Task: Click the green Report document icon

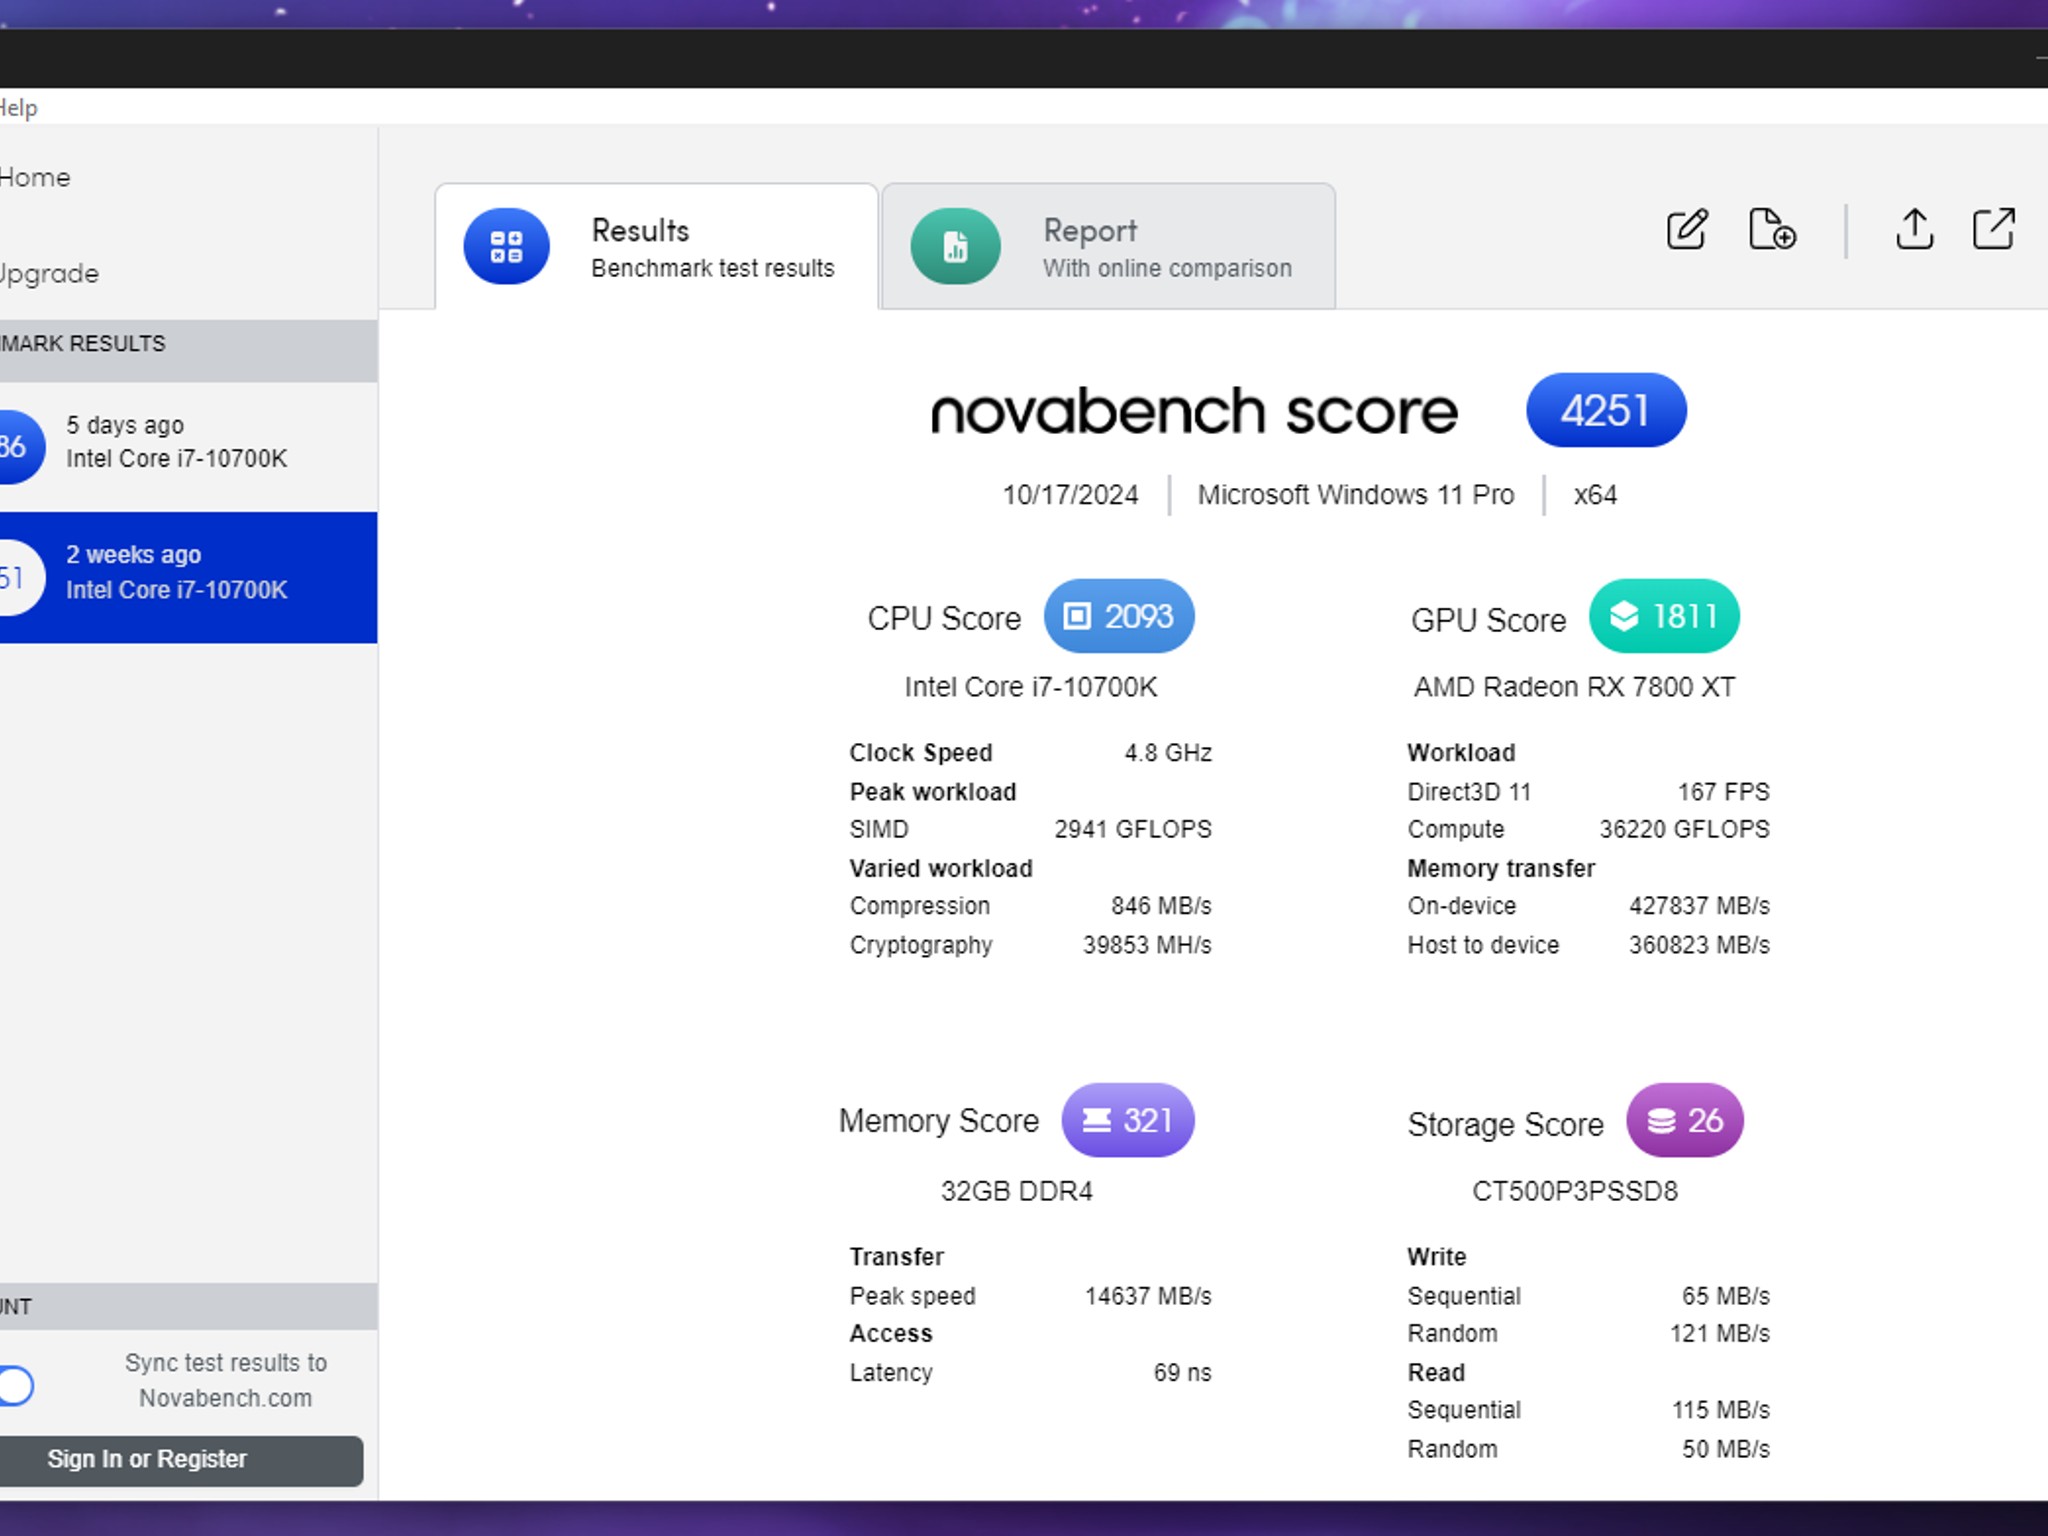Action: (955, 246)
